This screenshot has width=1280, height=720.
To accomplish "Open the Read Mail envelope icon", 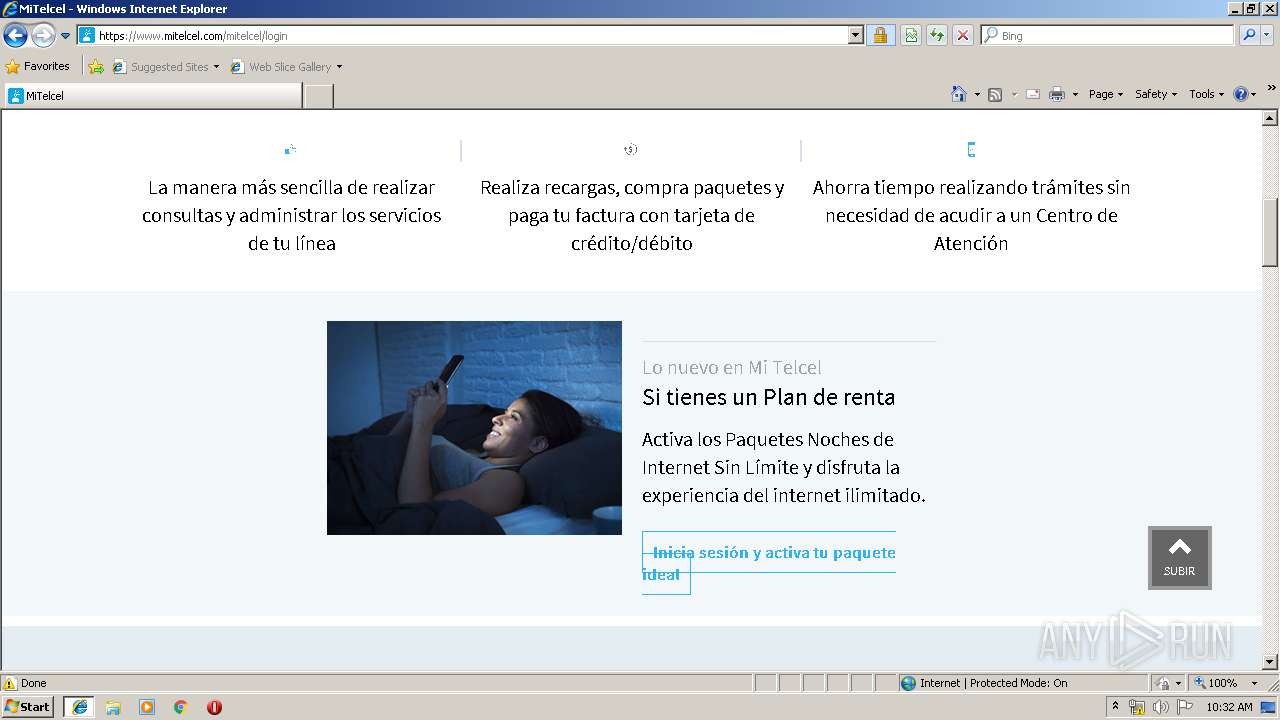I will (x=1033, y=94).
